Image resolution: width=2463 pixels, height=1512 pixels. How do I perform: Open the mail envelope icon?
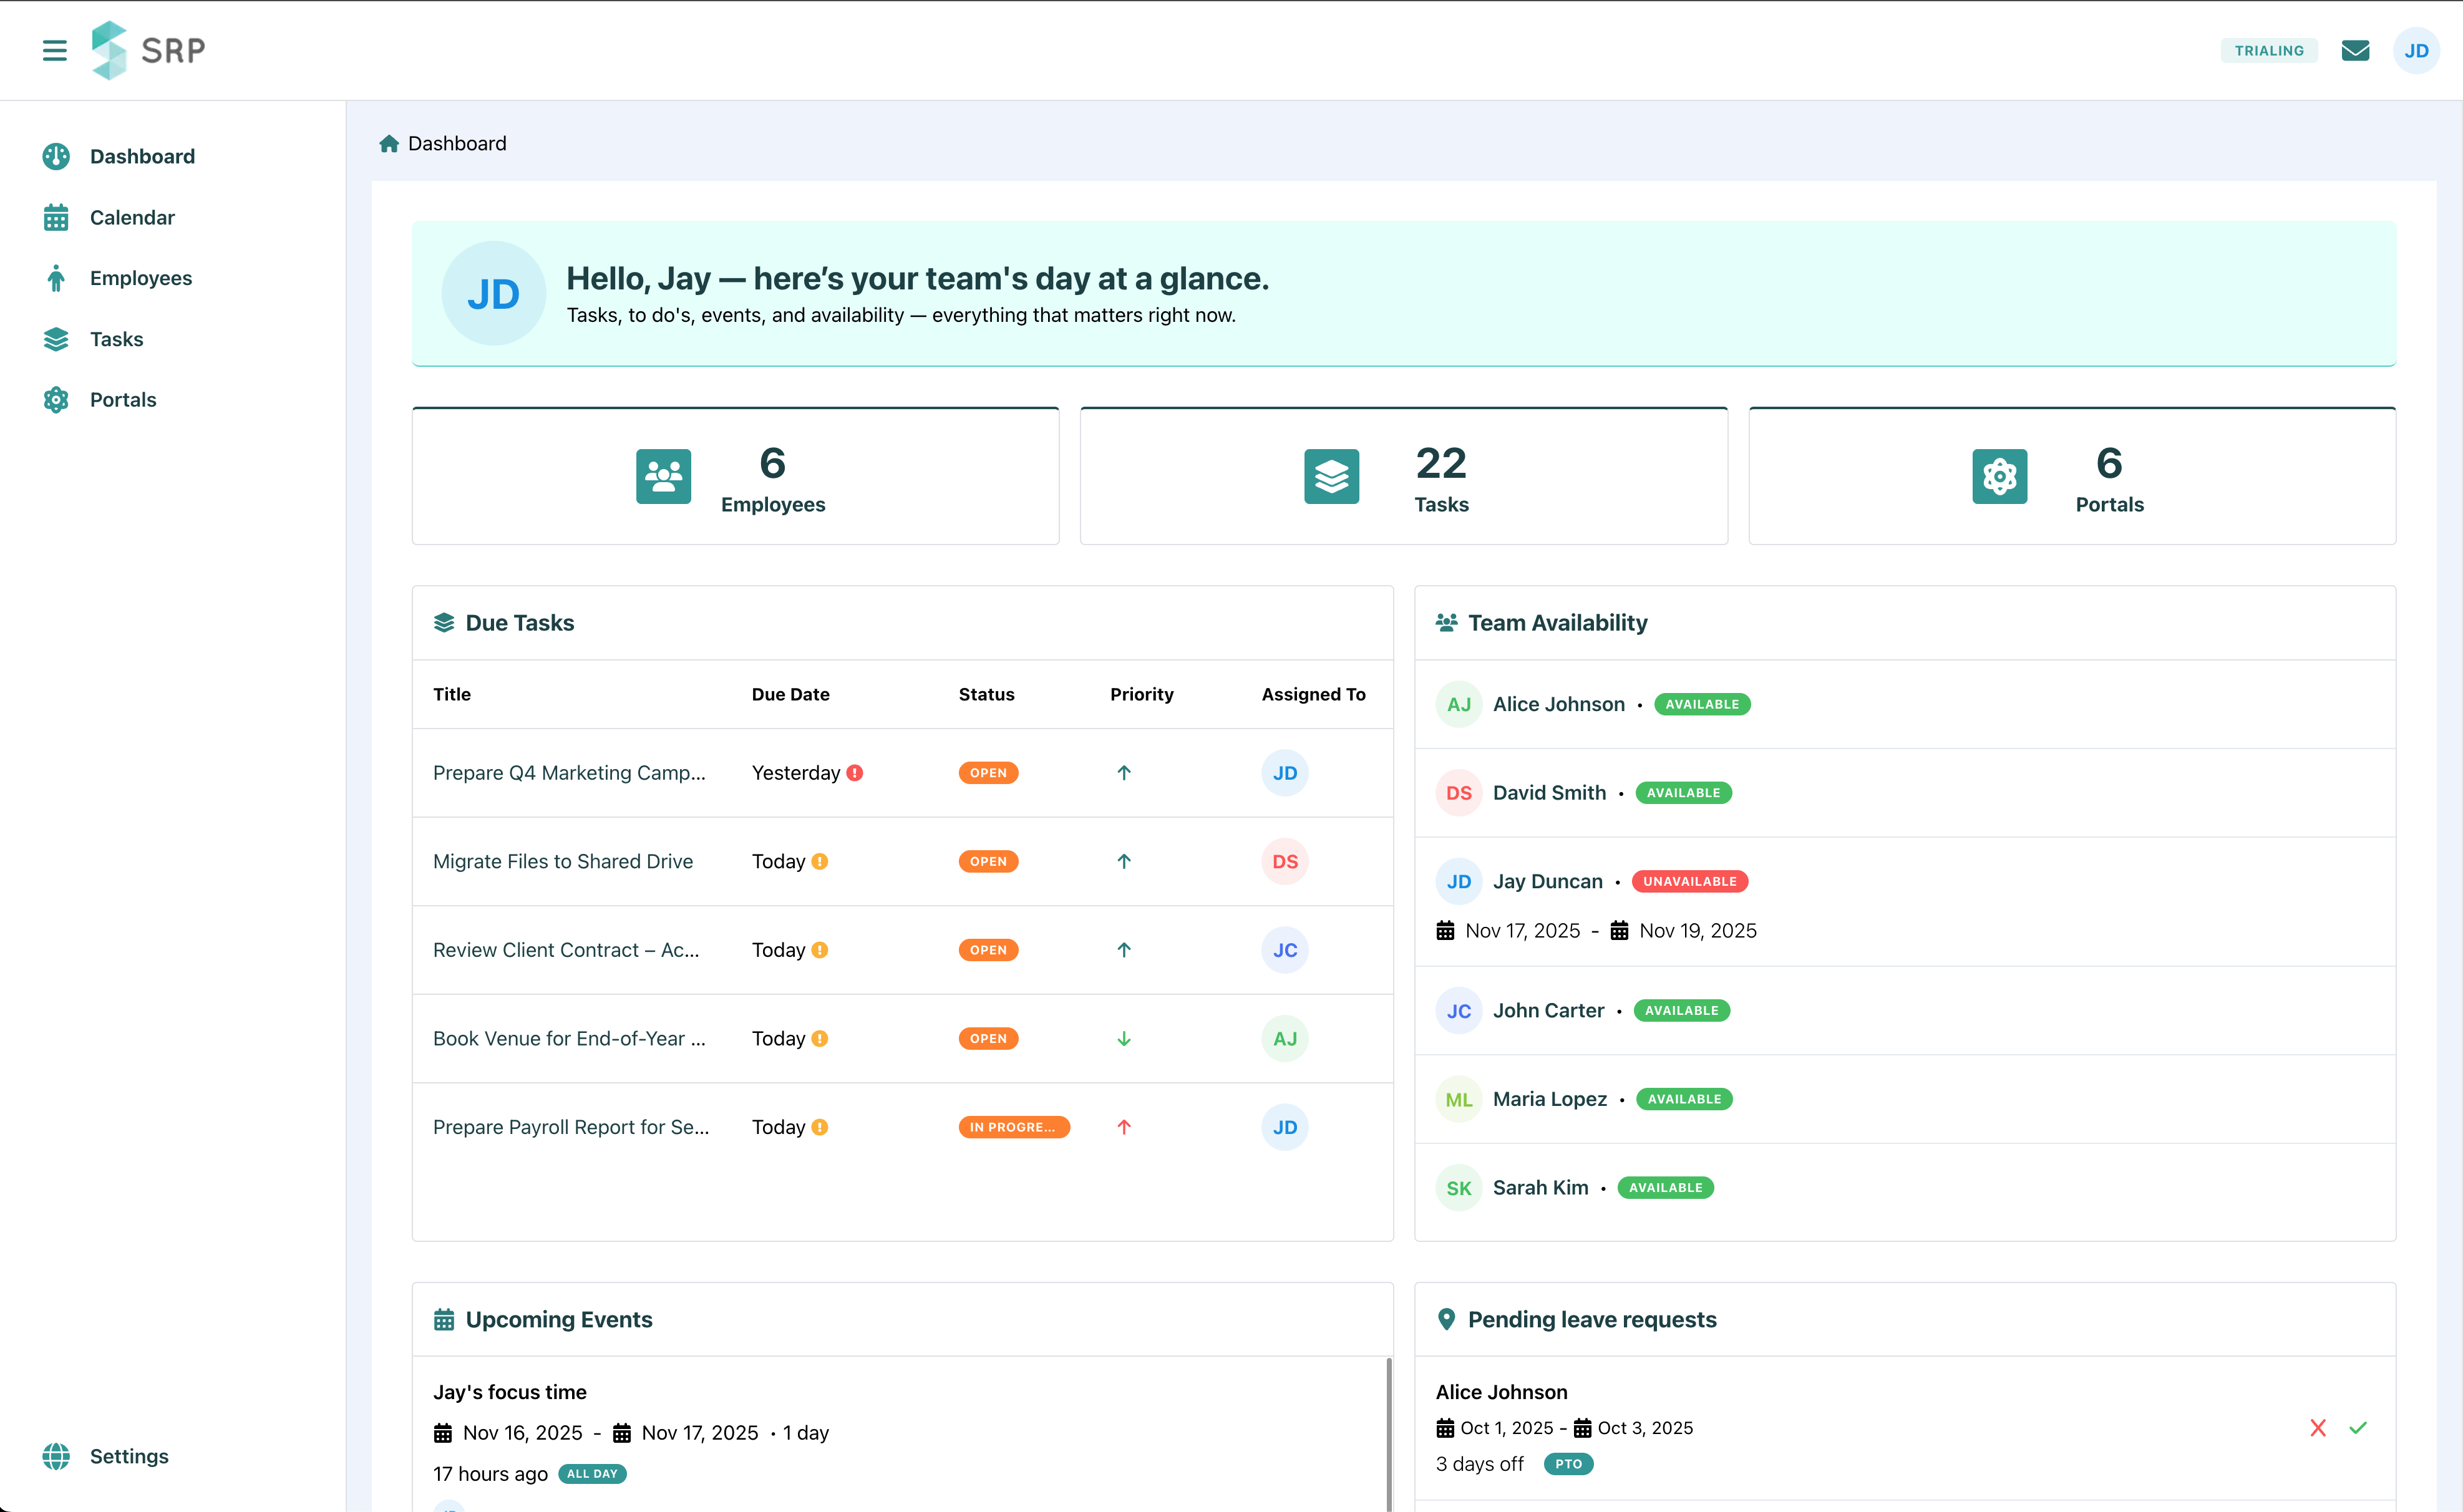pos(2355,50)
